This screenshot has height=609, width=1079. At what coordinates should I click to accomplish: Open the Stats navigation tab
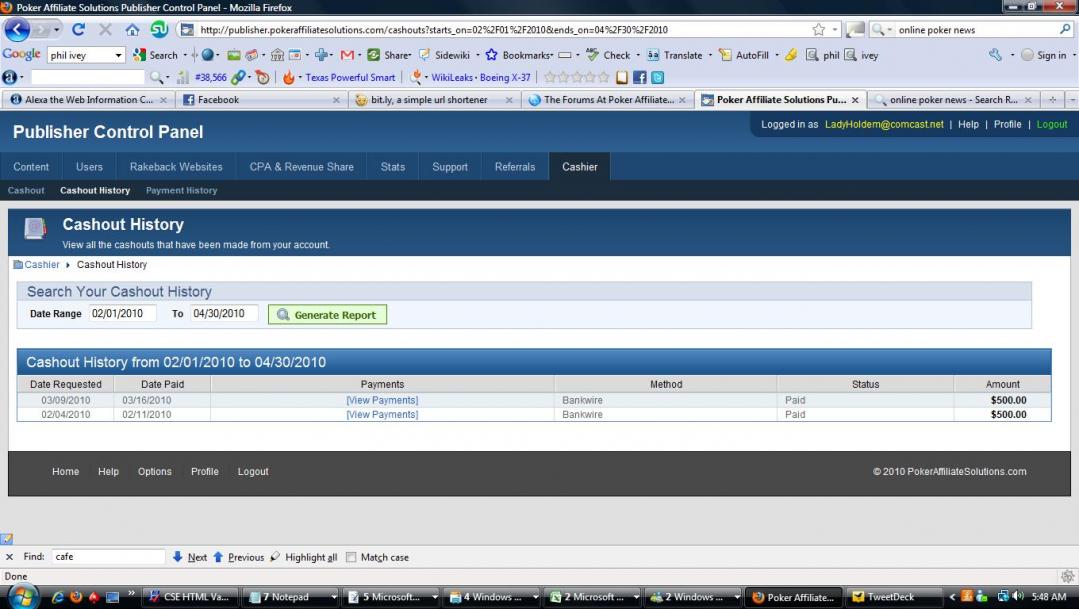(392, 167)
